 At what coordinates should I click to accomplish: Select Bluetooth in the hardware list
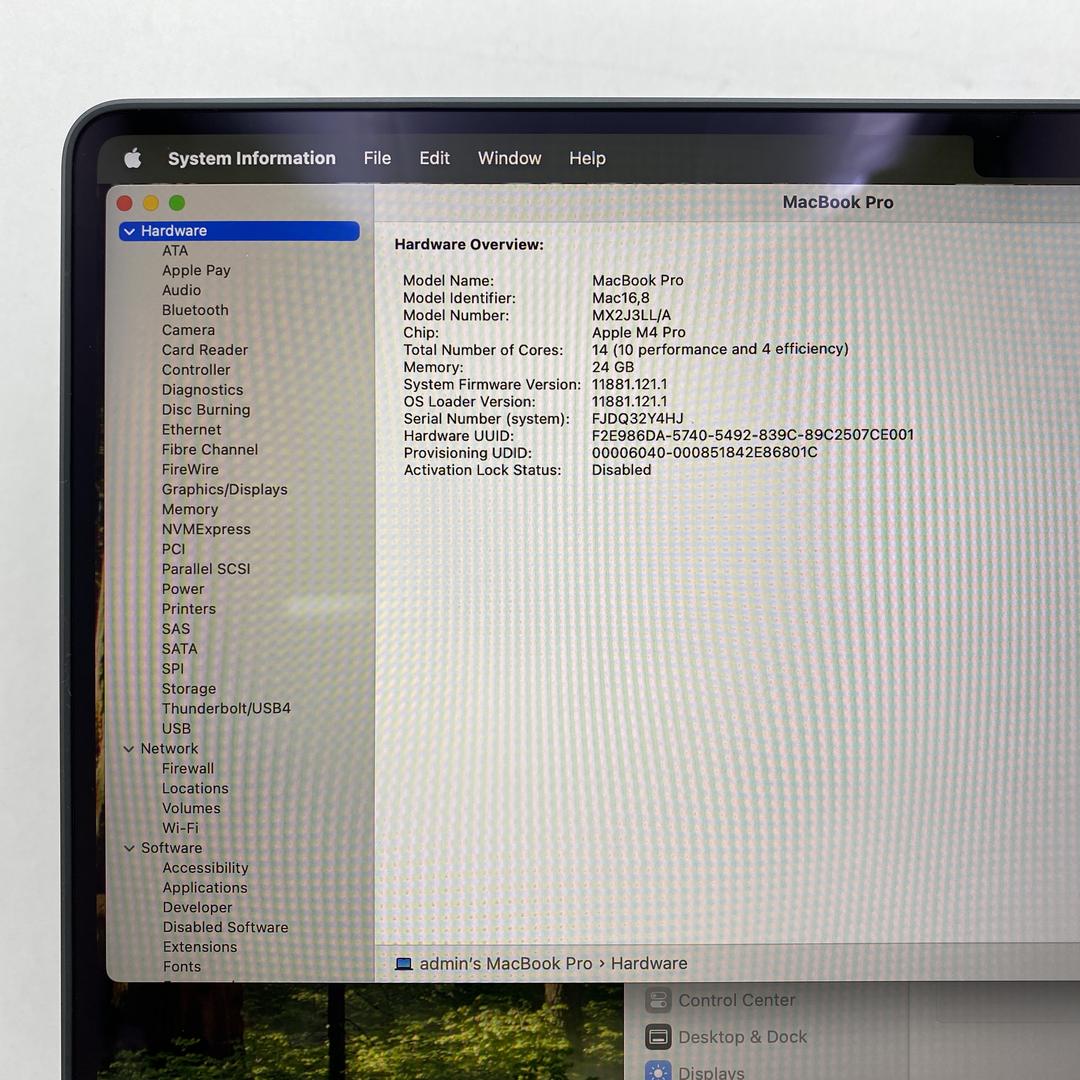pos(195,310)
